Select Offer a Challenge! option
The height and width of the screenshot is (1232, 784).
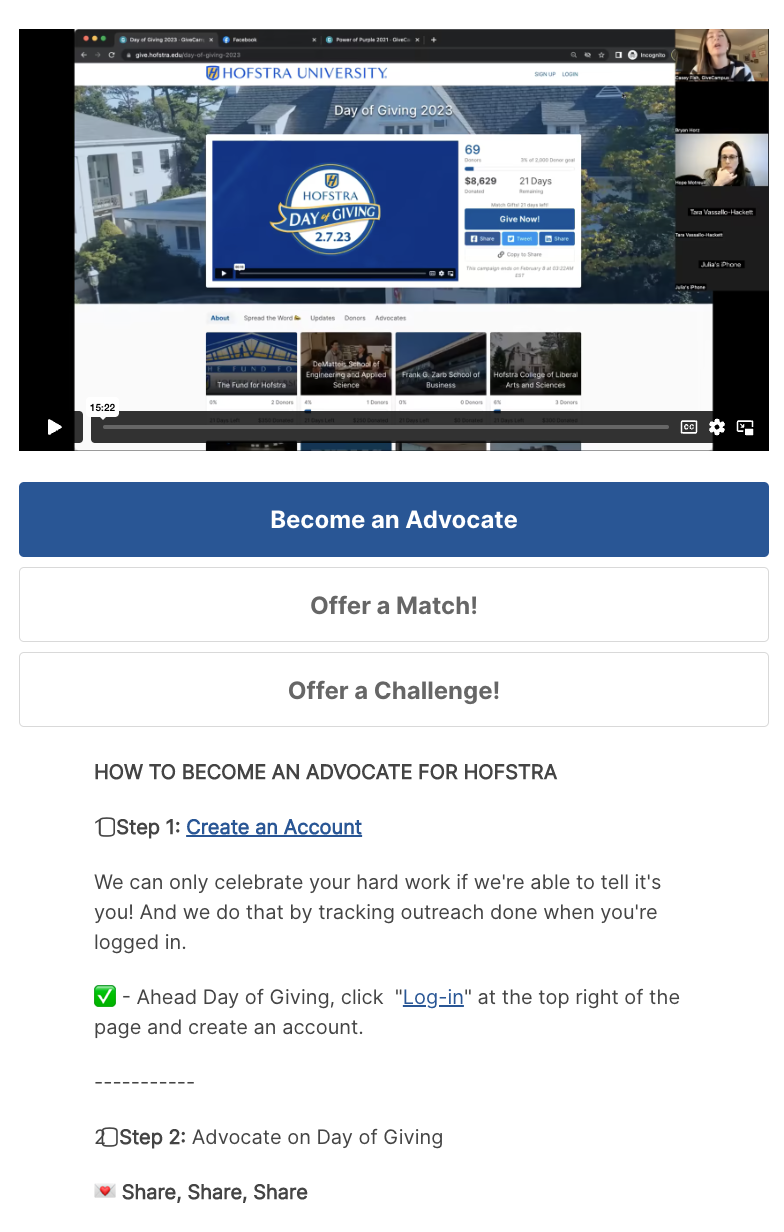394,690
